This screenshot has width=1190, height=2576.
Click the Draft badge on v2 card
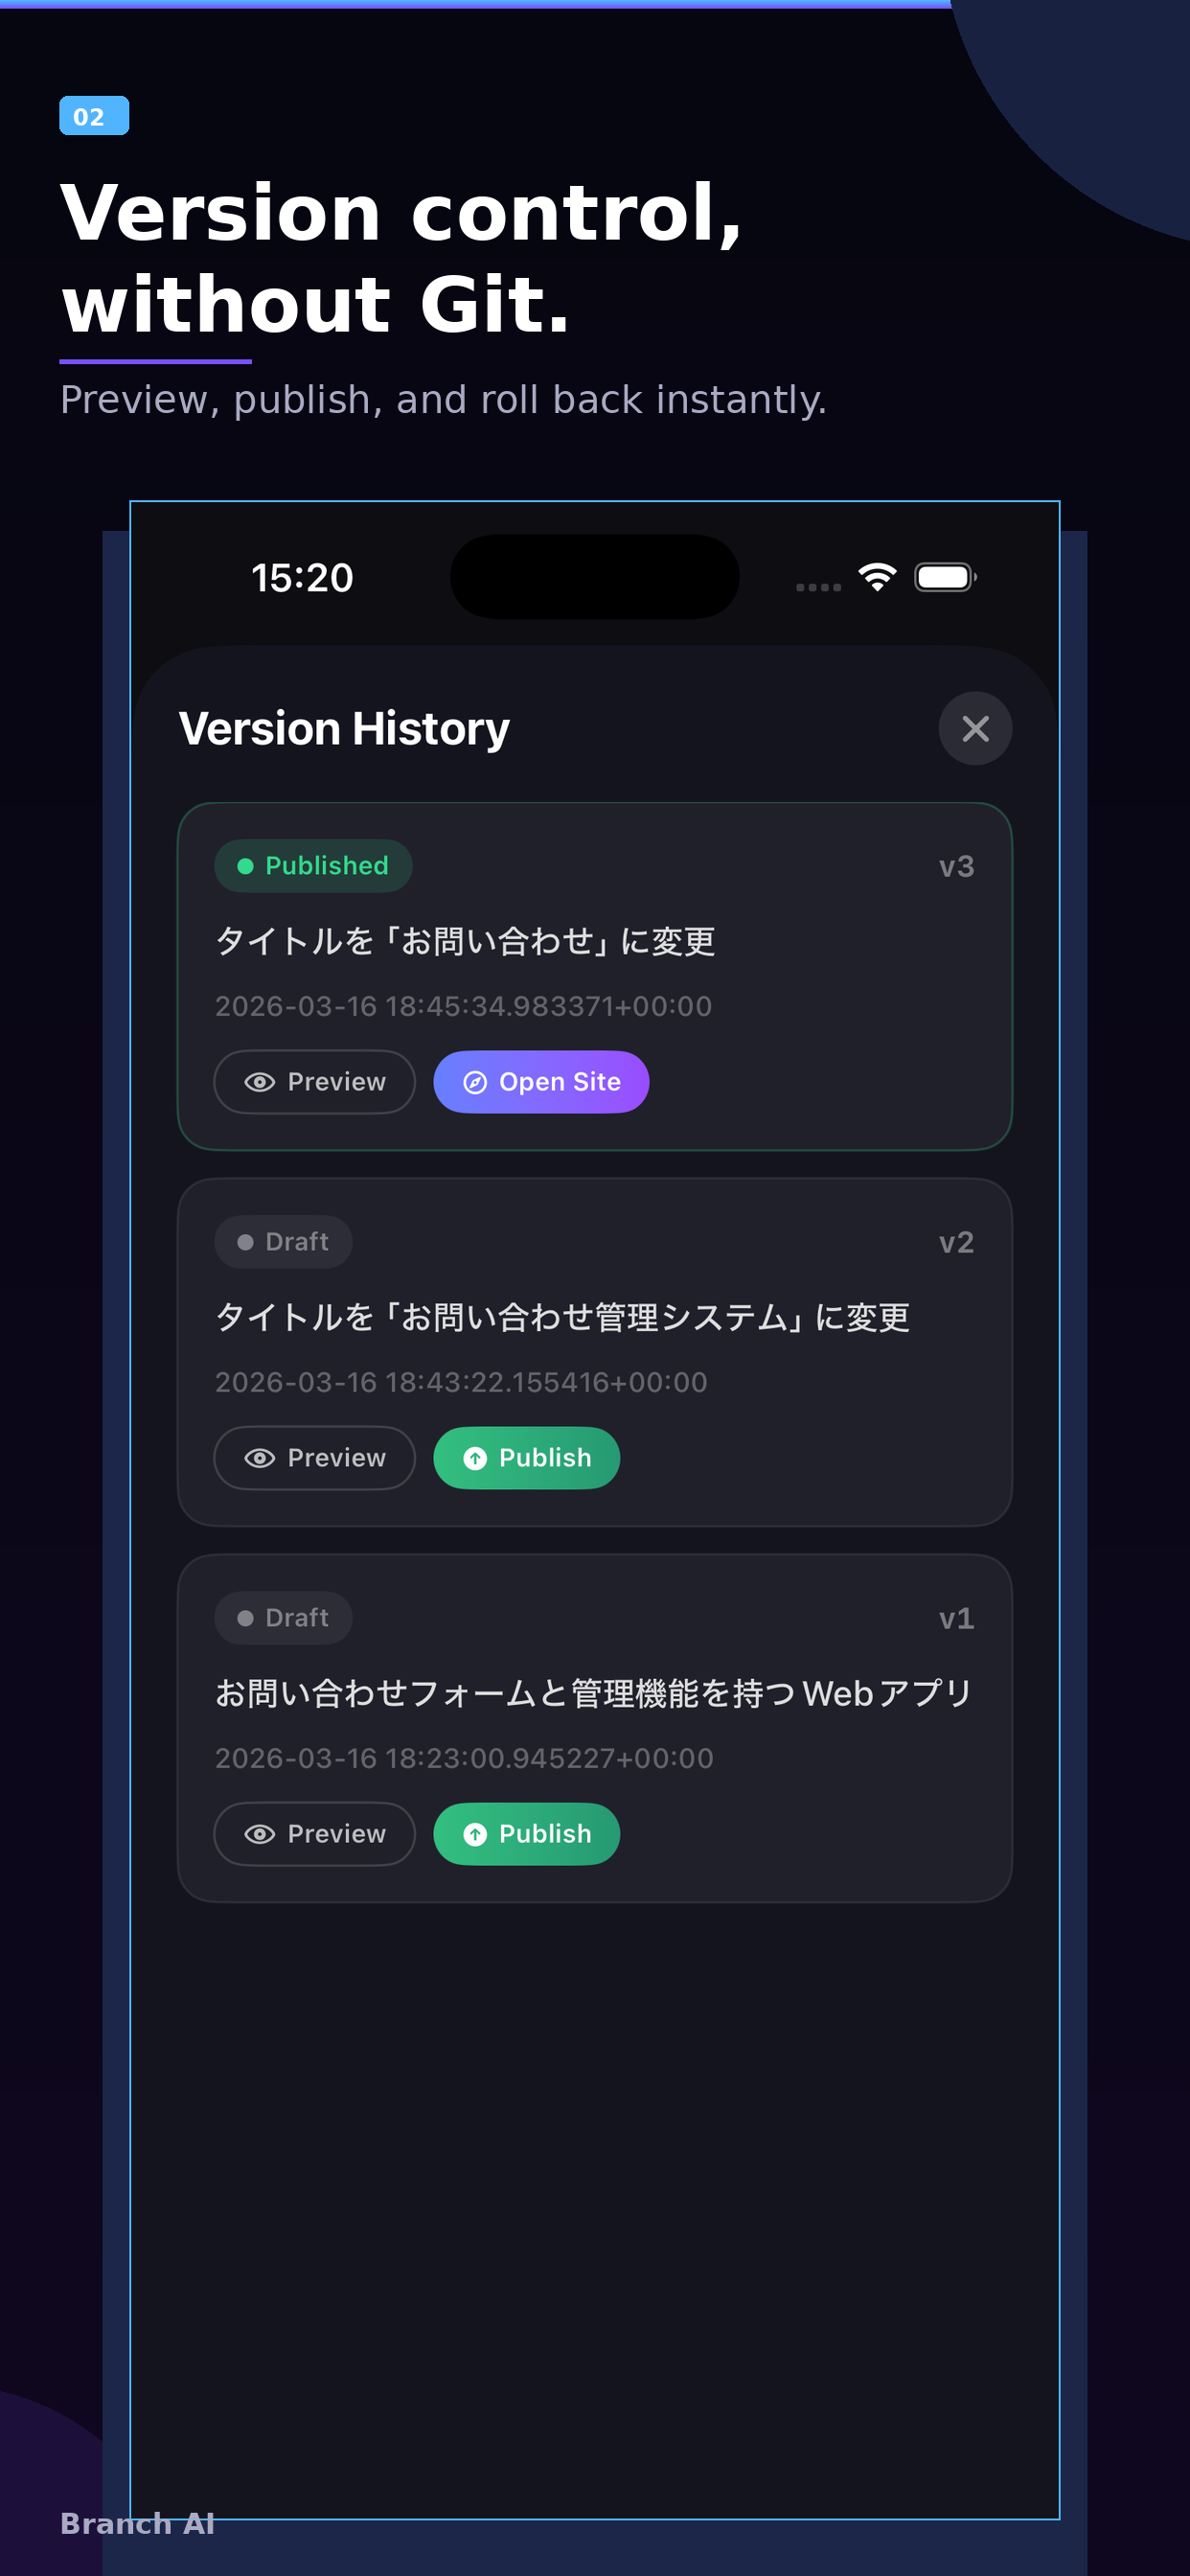point(283,1242)
